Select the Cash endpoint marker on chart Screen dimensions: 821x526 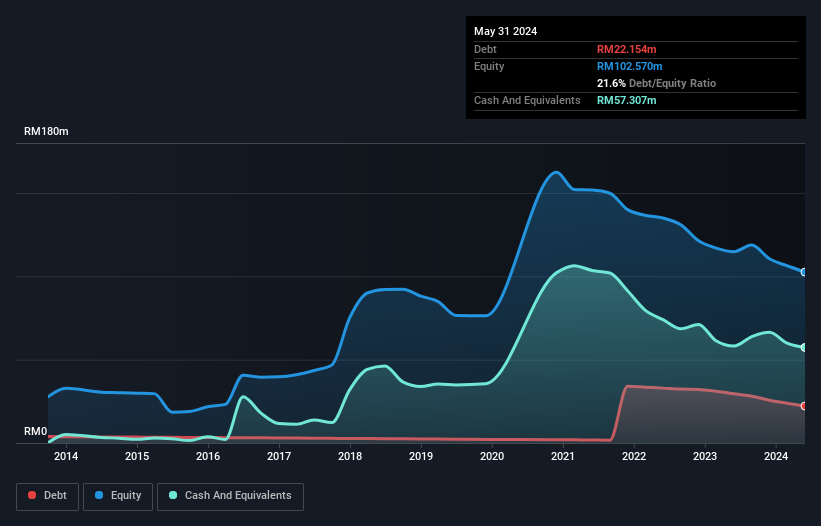(804, 348)
